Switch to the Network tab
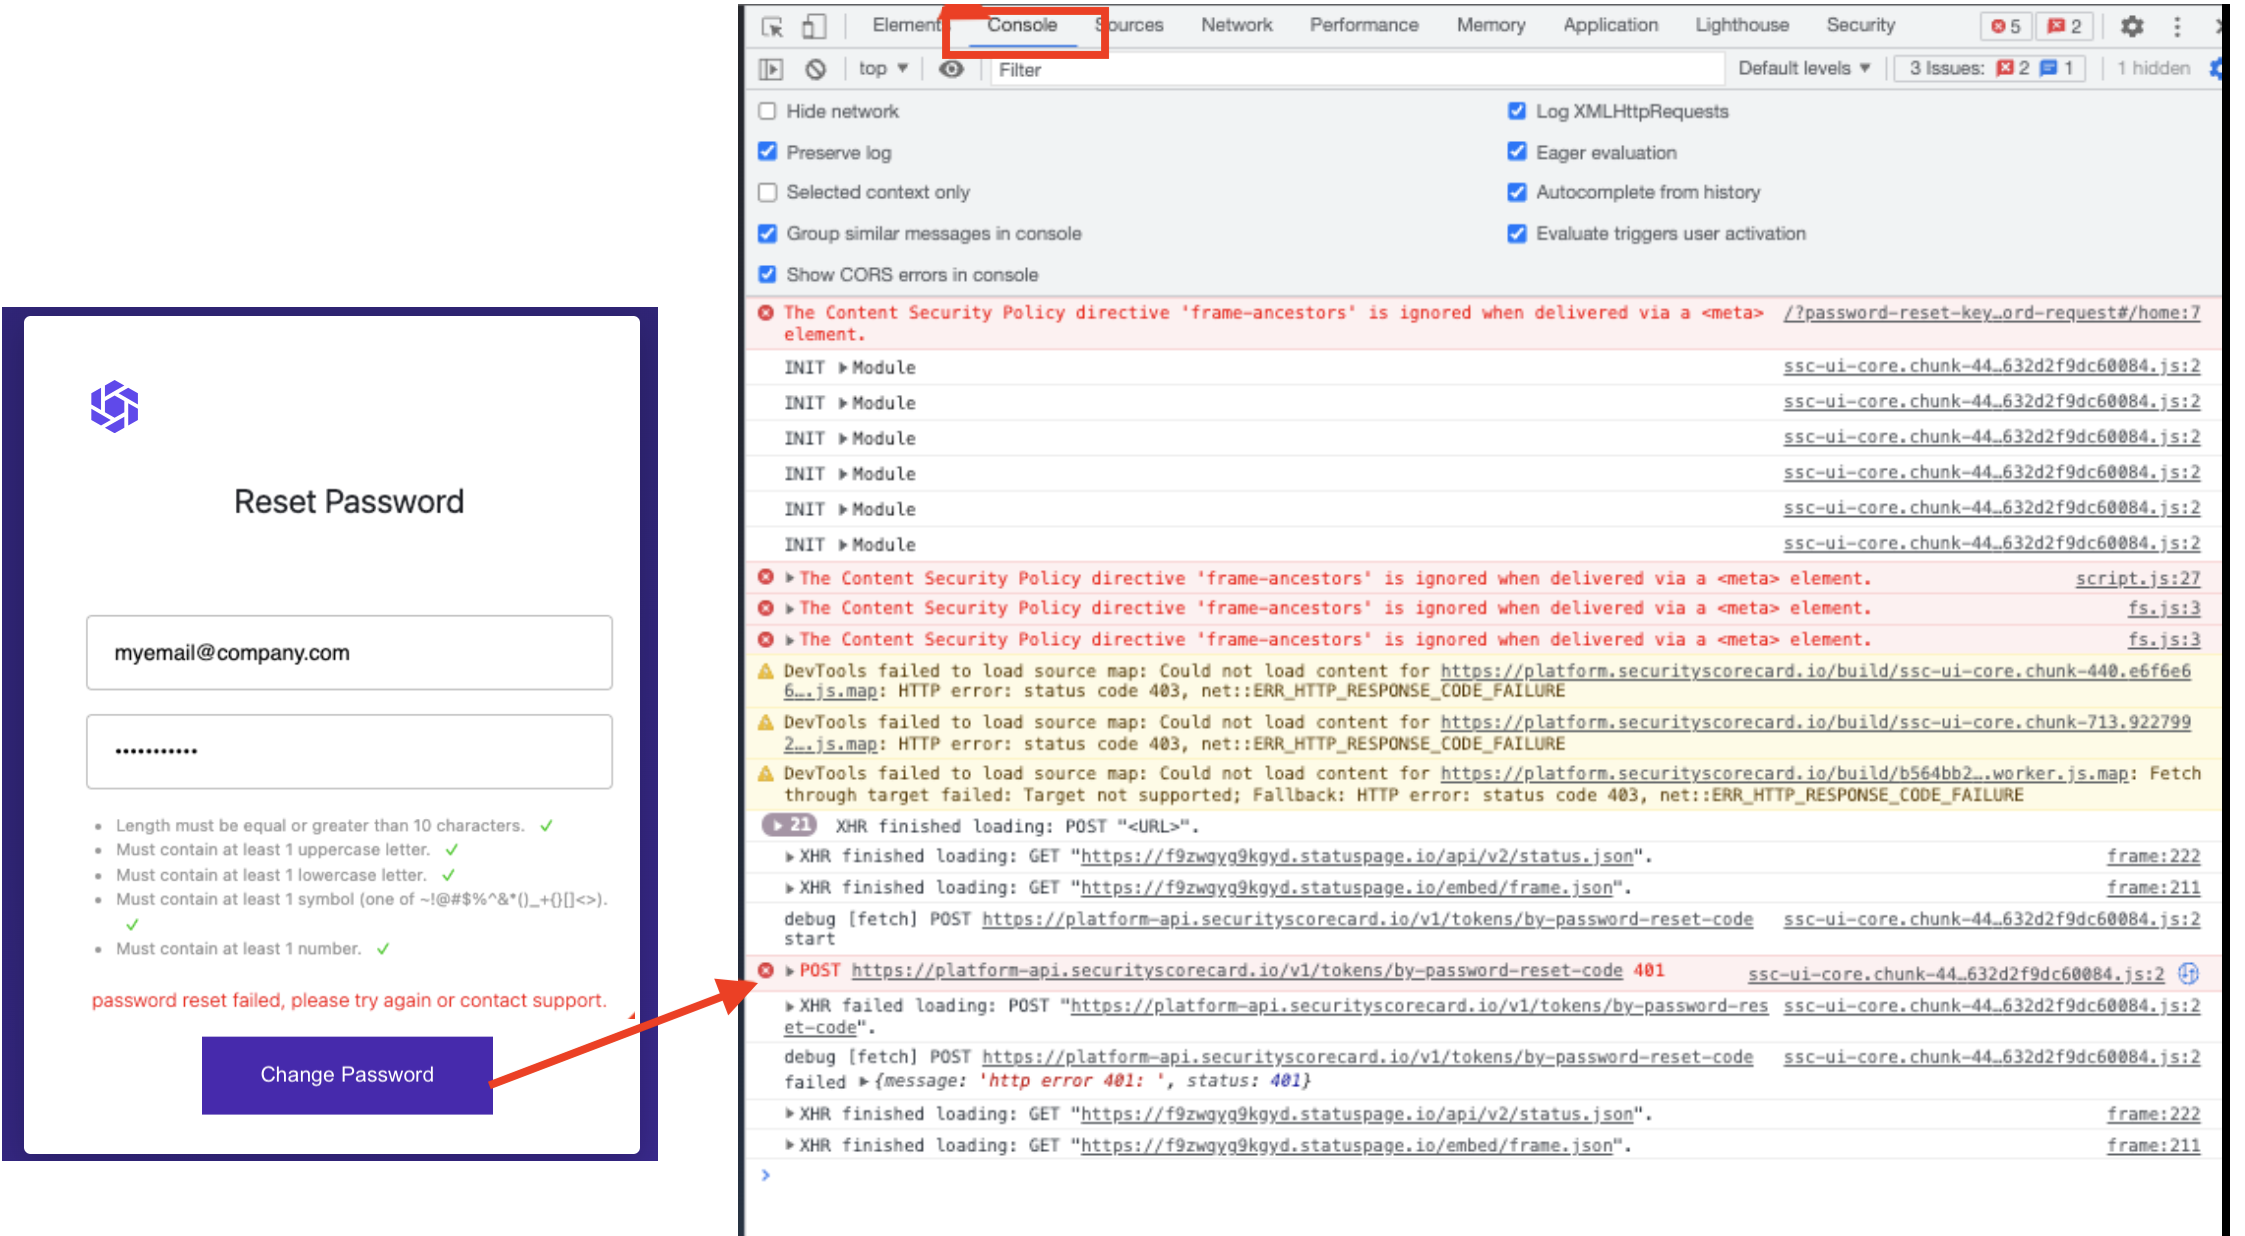2245x1236 pixels. pyautogui.click(x=1237, y=25)
